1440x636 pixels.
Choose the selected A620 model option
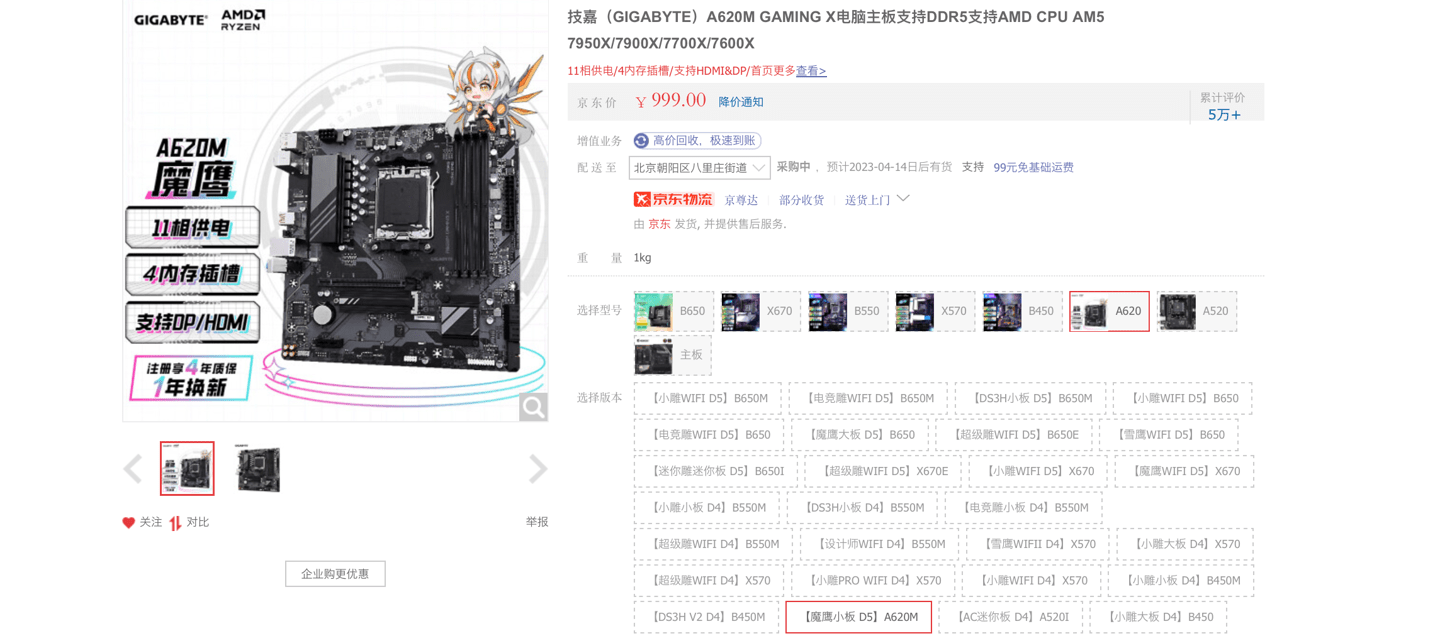(x=1109, y=312)
